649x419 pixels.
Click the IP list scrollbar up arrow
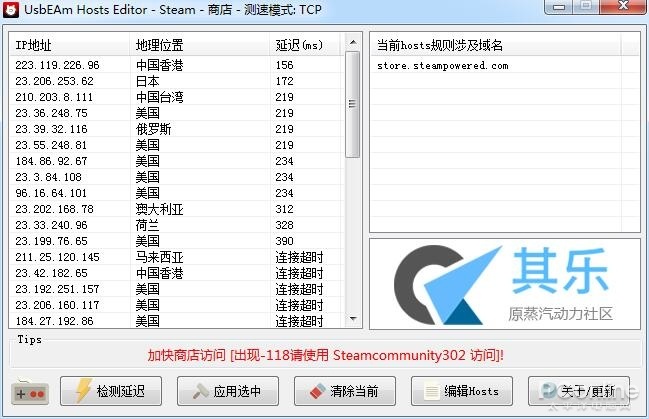(353, 42)
